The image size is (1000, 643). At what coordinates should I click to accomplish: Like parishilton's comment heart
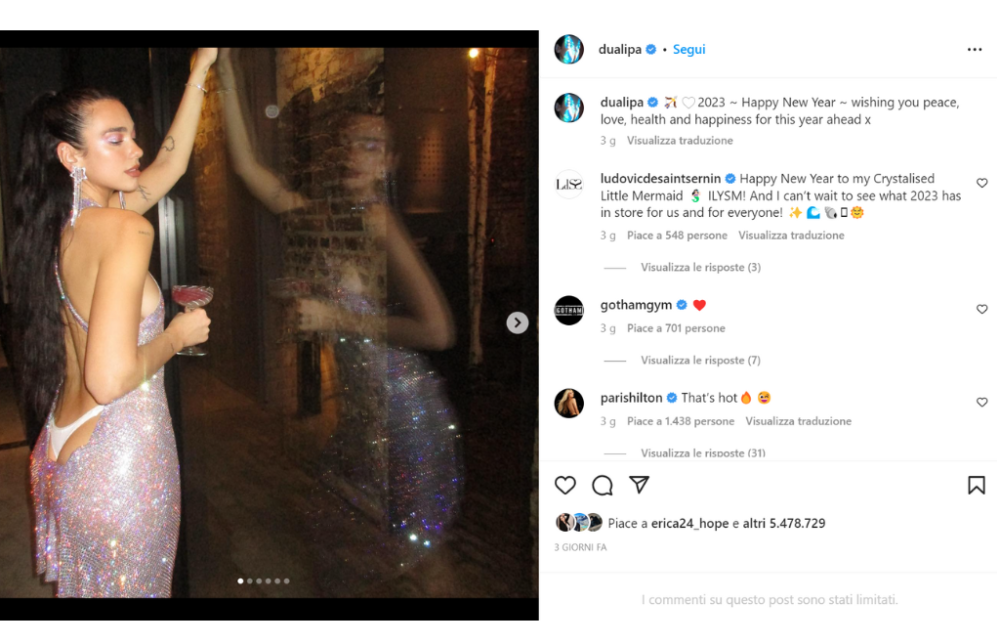tap(982, 403)
